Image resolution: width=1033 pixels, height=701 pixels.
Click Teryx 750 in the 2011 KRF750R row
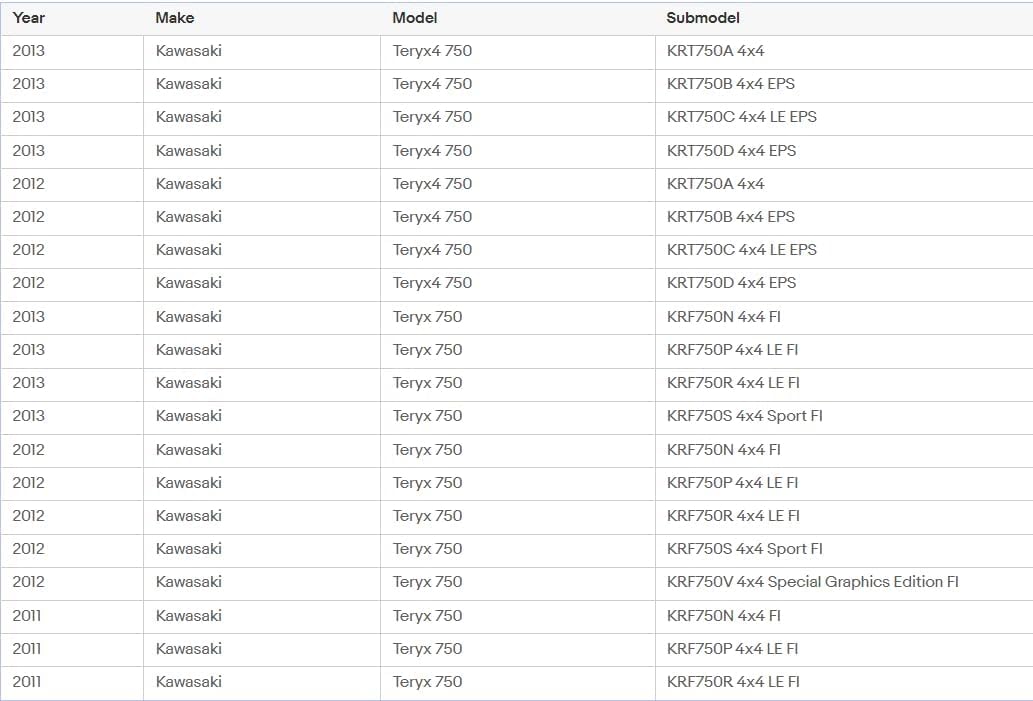(428, 681)
